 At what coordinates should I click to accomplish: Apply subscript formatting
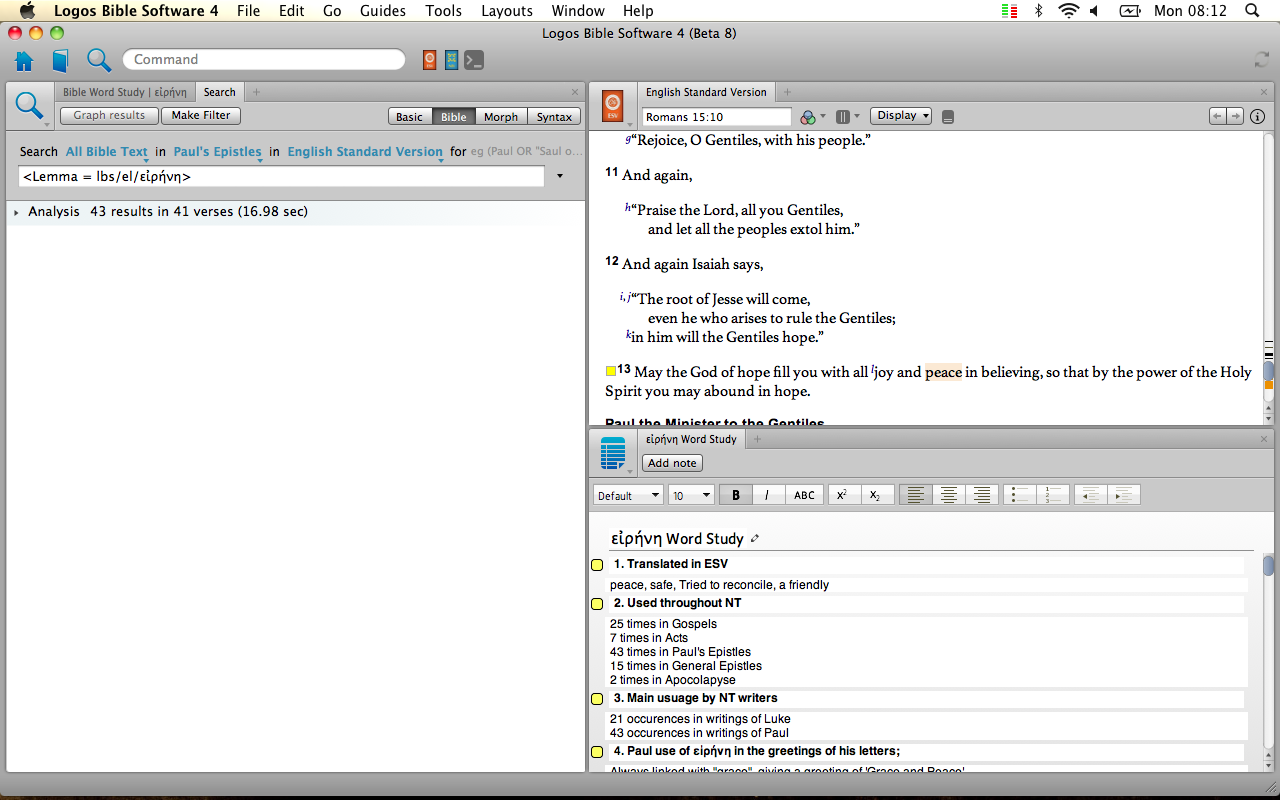(x=875, y=495)
